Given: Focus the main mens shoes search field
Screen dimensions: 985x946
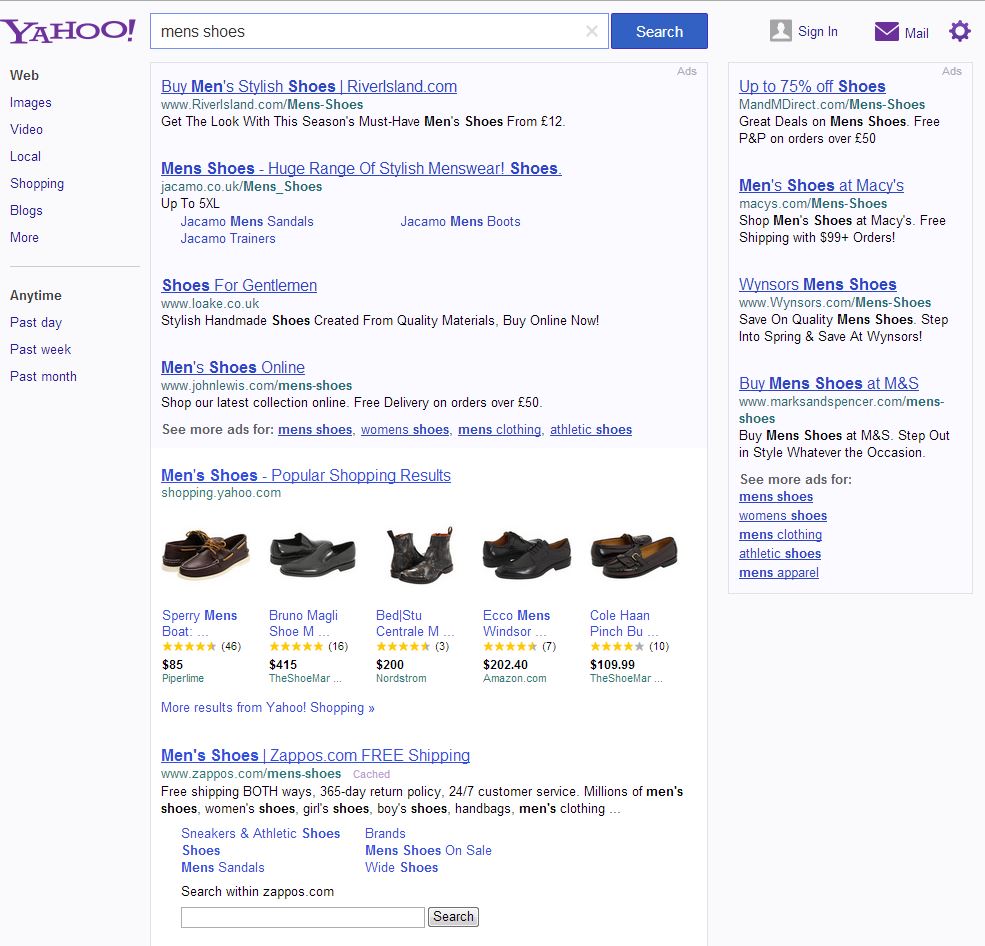Looking at the screenshot, I should [365, 31].
